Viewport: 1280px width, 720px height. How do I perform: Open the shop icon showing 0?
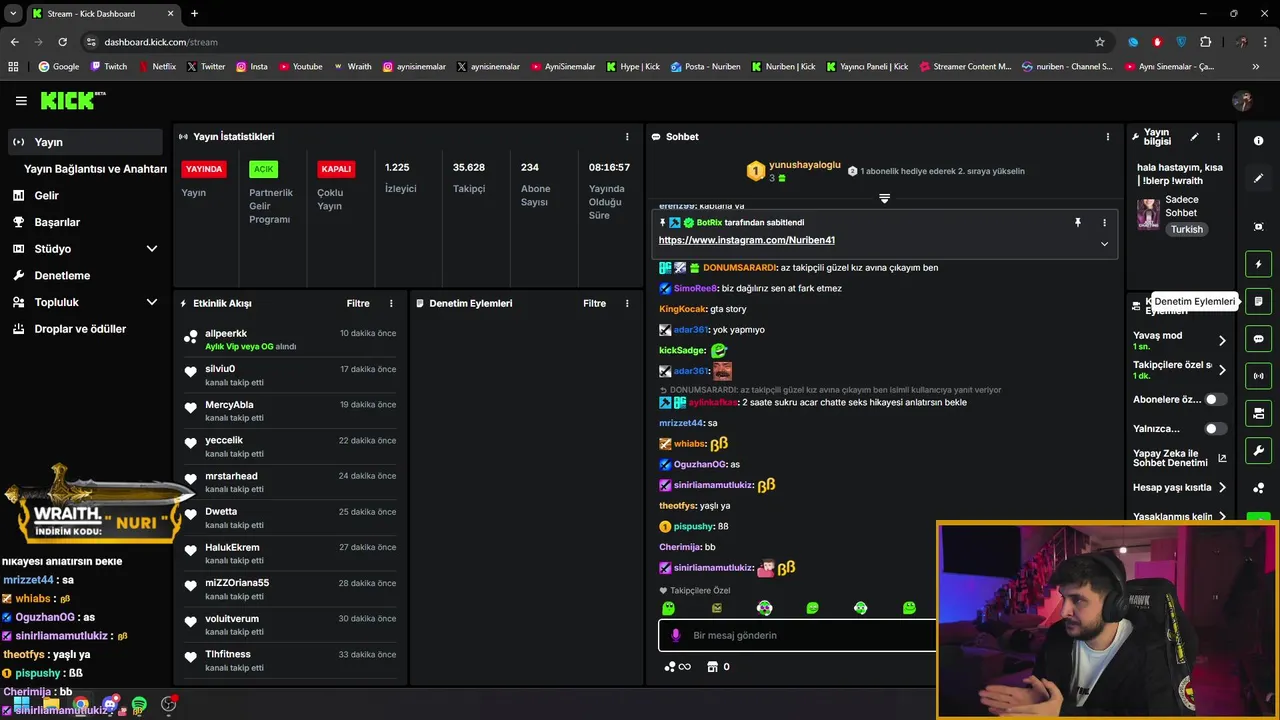(718, 667)
